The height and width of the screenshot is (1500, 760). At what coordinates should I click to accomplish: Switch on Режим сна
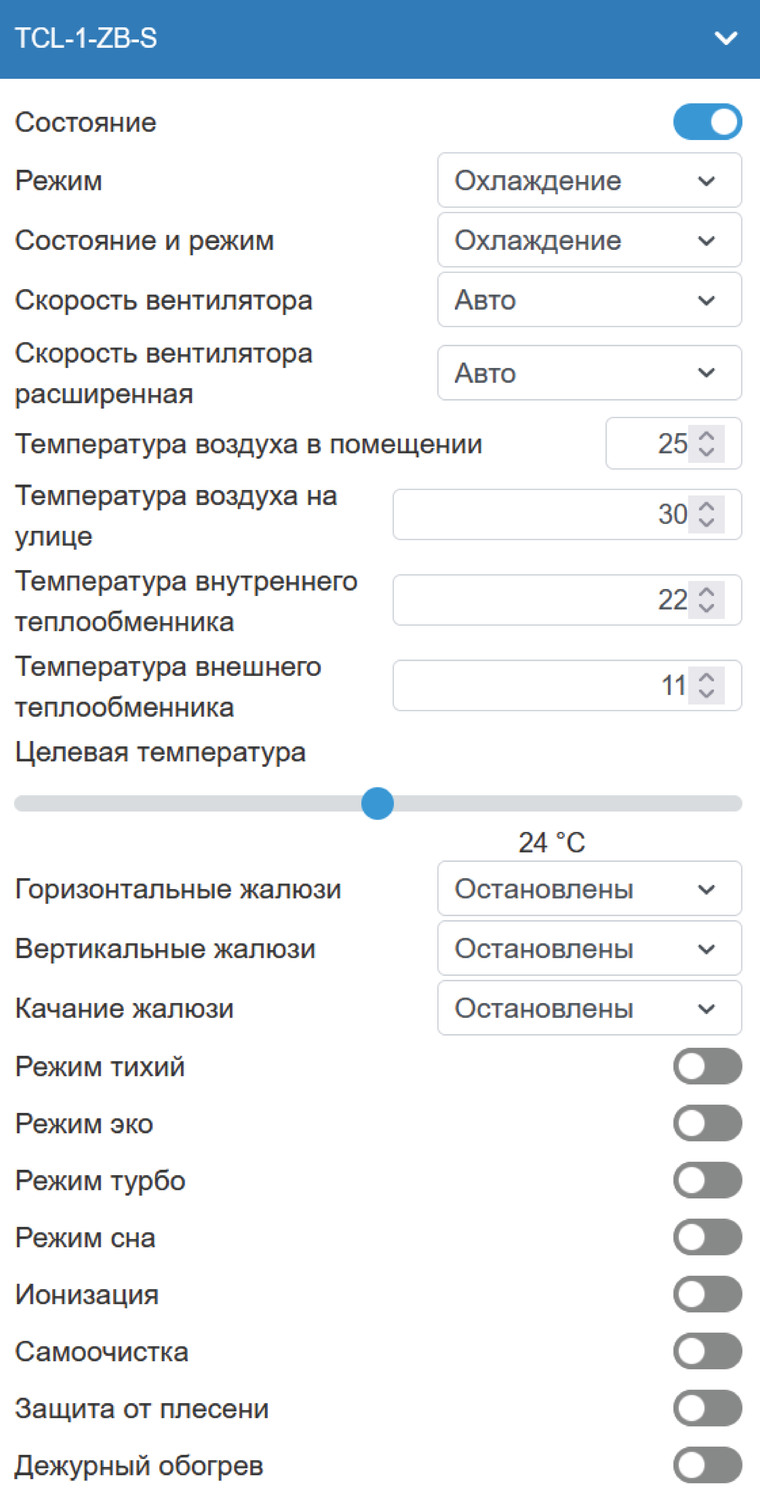[x=707, y=1238]
